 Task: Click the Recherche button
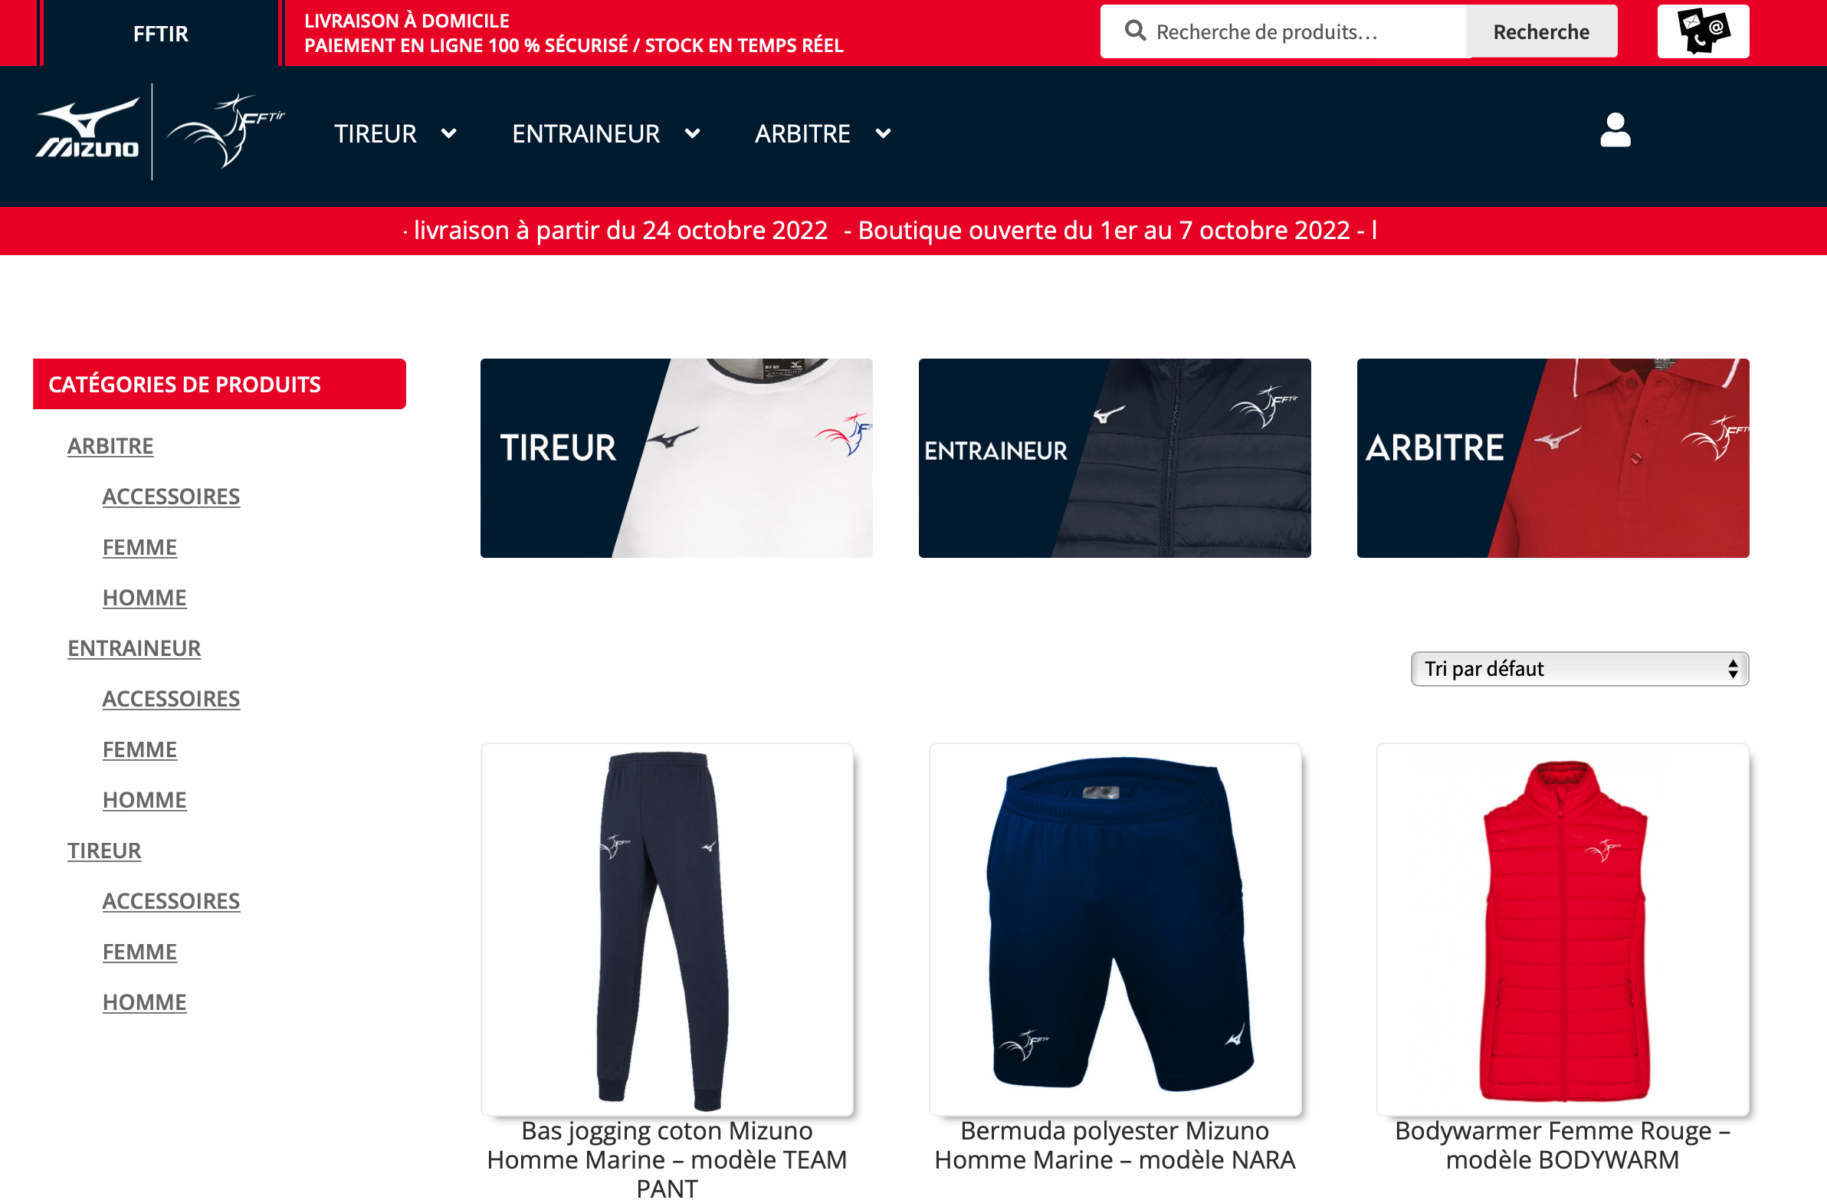coord(1541,31)
